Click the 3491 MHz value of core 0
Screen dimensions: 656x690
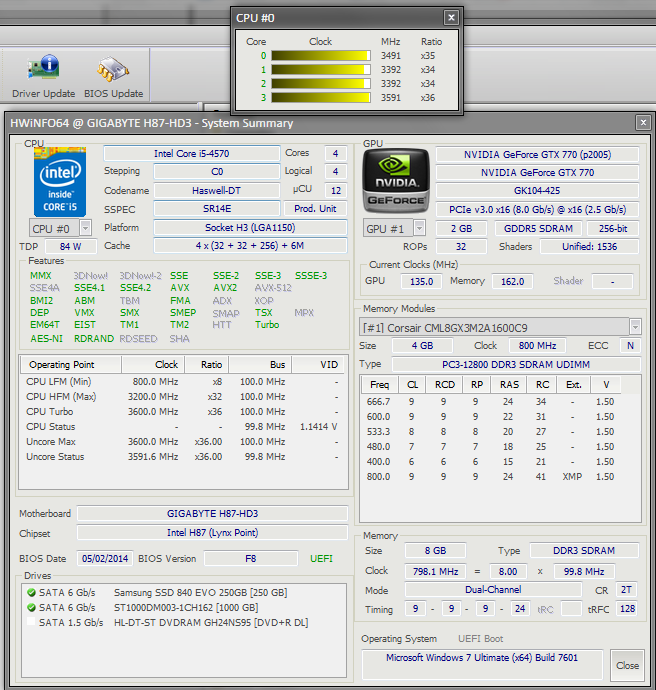[391, 56]
